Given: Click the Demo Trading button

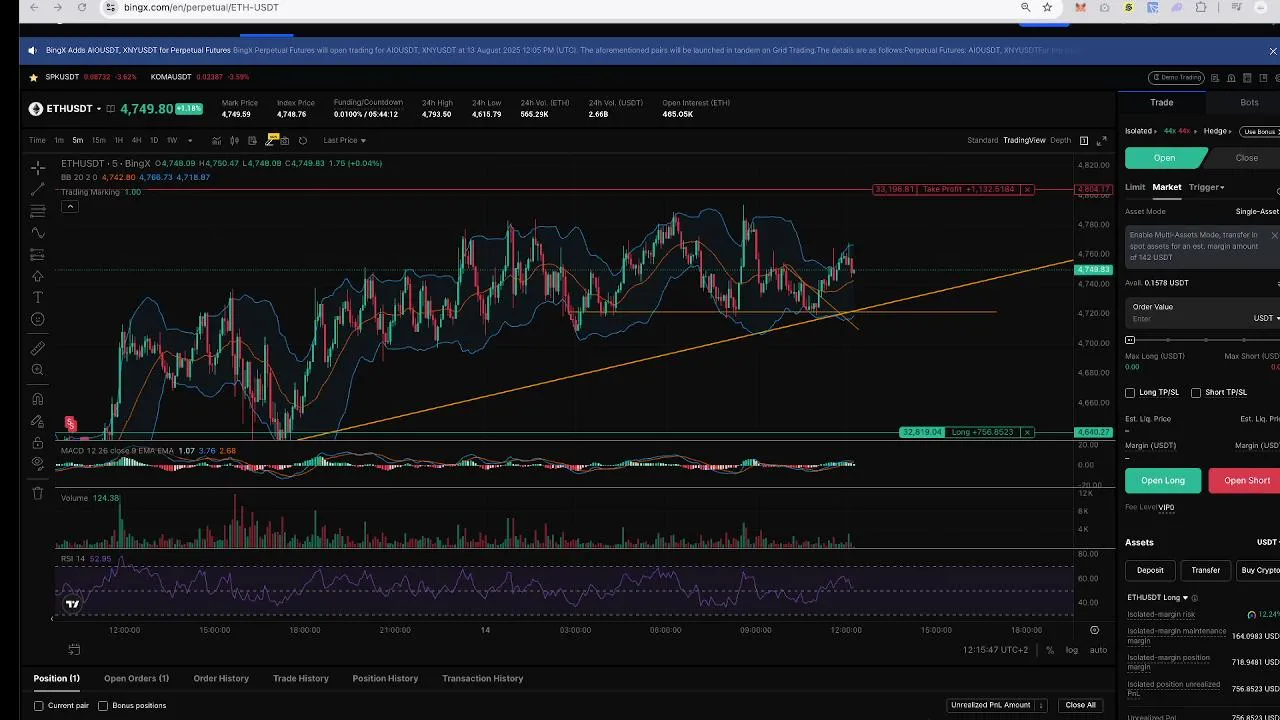Looking at the screenshot, I should tap(1175, 77).
